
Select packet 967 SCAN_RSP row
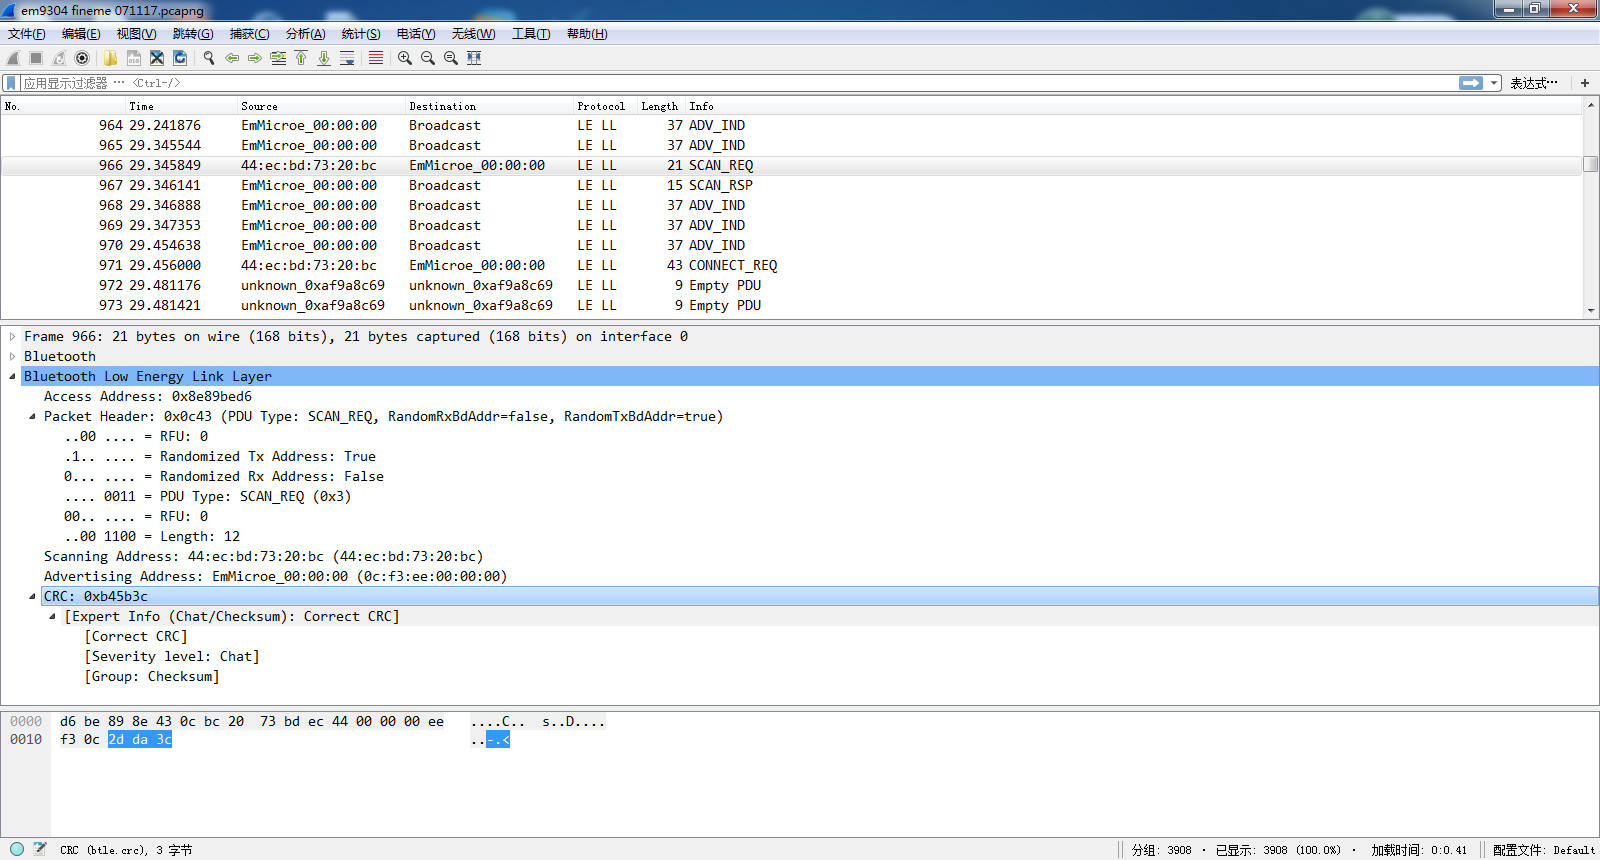pyautogui.click(x=791, y=185)
